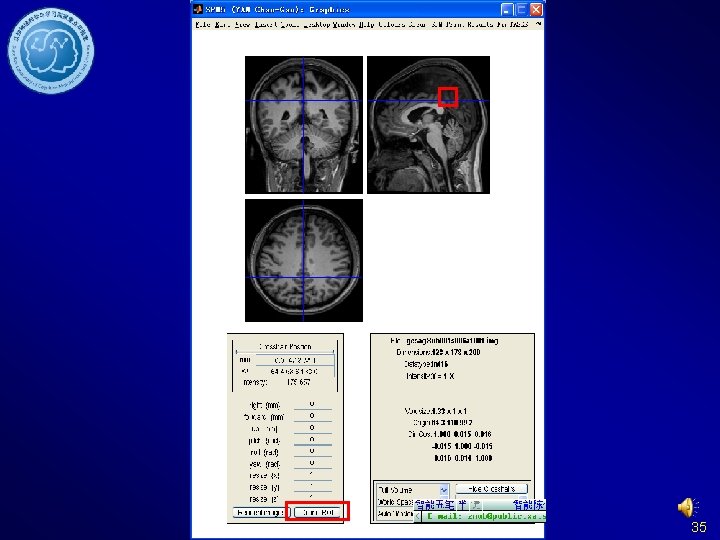
Task: Open the Desktop menu
Action: (317, 24)
